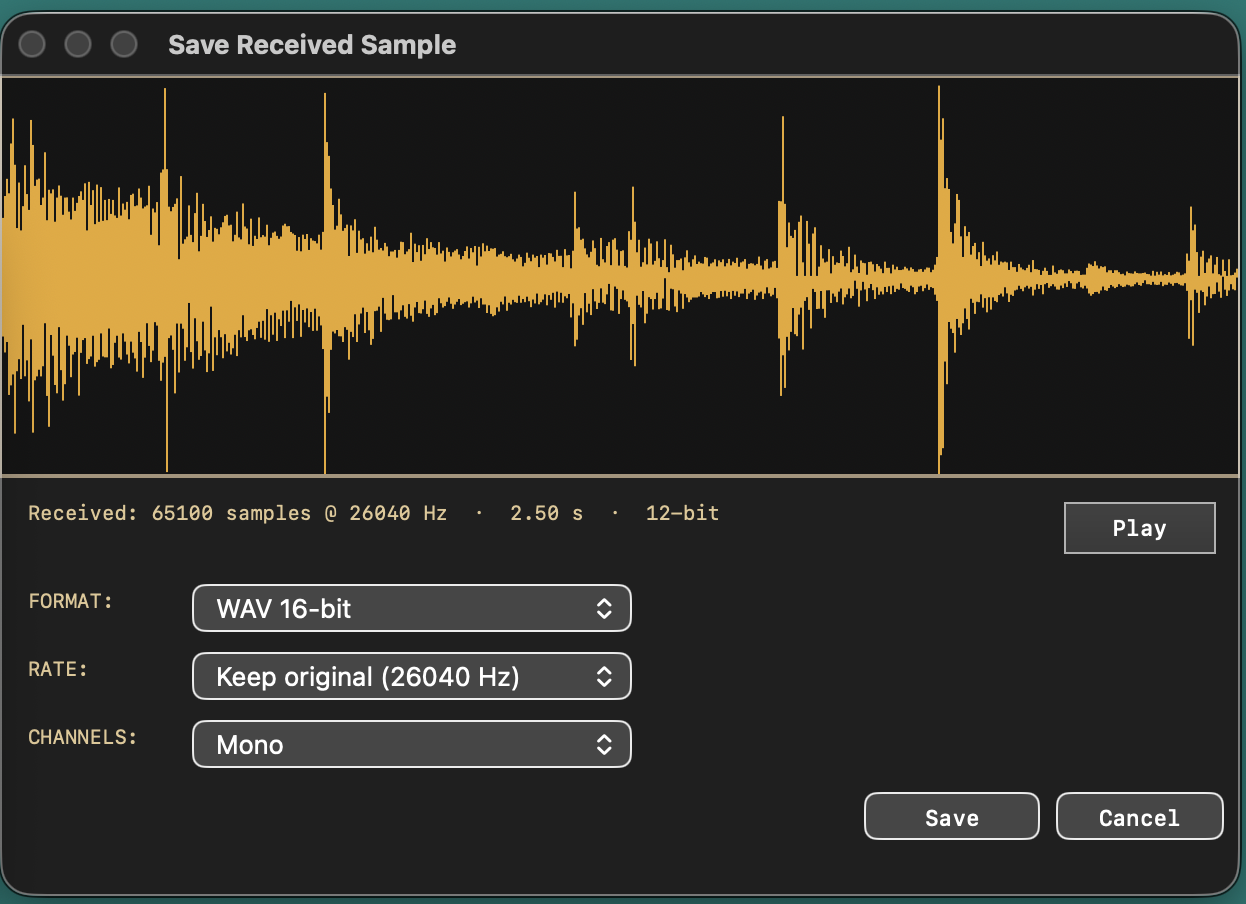
Task: Click the 'Save Received Sample' window title
Action: tap(312, 45)
